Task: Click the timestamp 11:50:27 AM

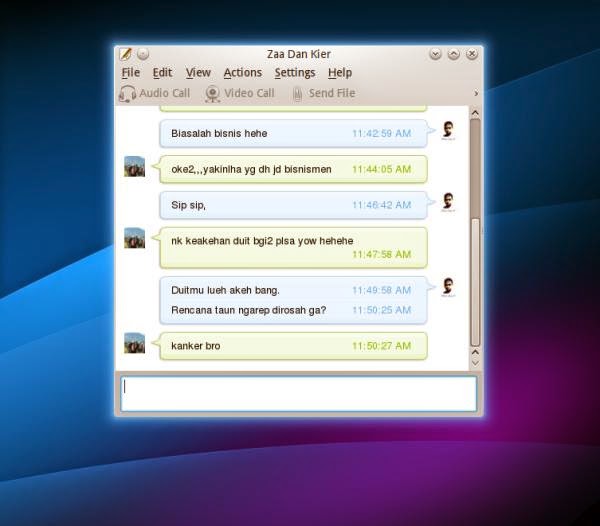Action: pyautogui.click(x=382, y=346)
